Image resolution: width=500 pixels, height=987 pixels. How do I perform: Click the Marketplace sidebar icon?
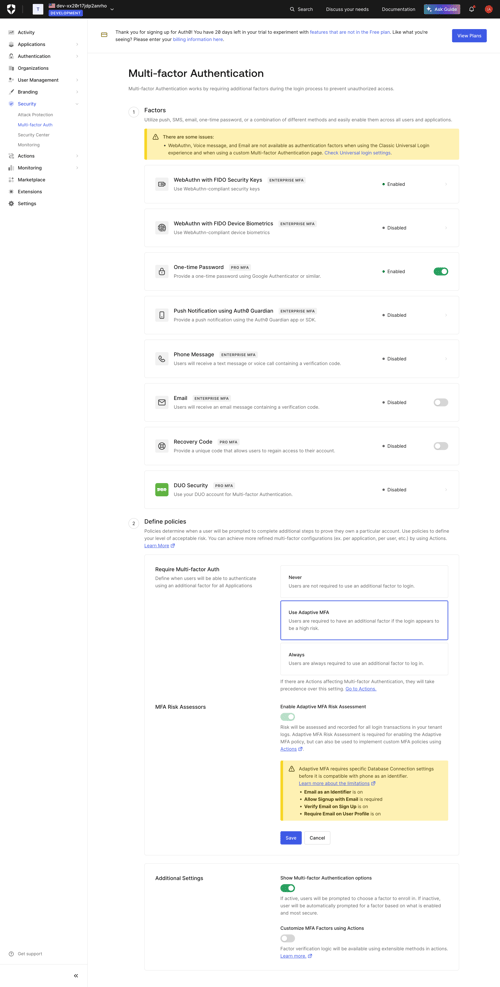pos(11,179)
